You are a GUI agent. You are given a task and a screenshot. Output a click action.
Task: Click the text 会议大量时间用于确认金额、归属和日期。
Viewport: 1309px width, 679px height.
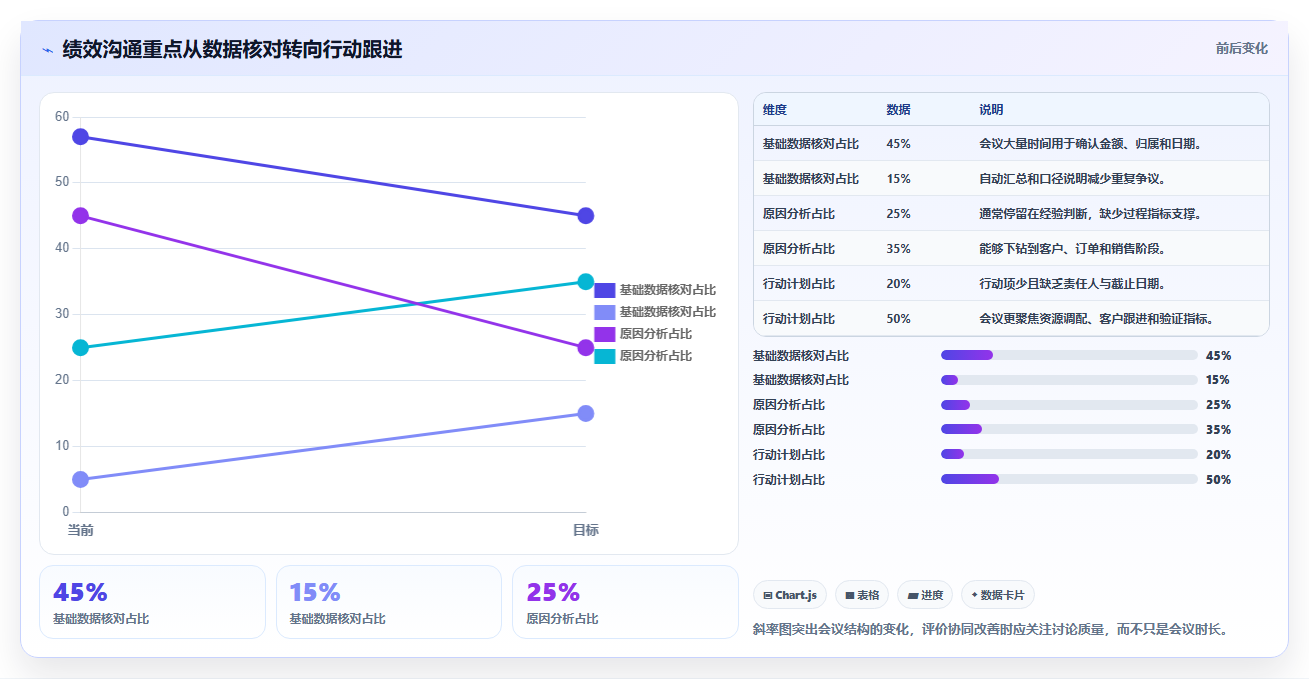coord(1090,144)
